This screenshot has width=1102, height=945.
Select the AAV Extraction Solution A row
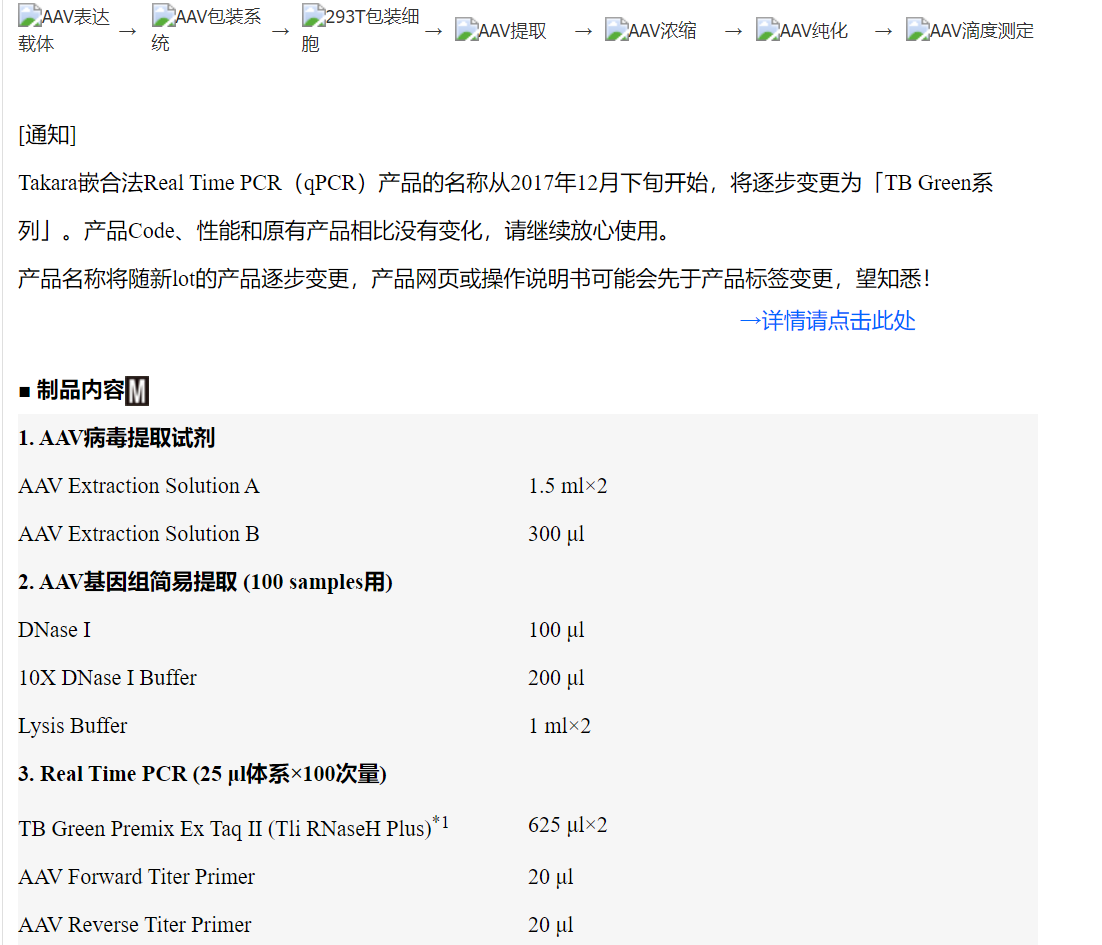click(138, 486)
